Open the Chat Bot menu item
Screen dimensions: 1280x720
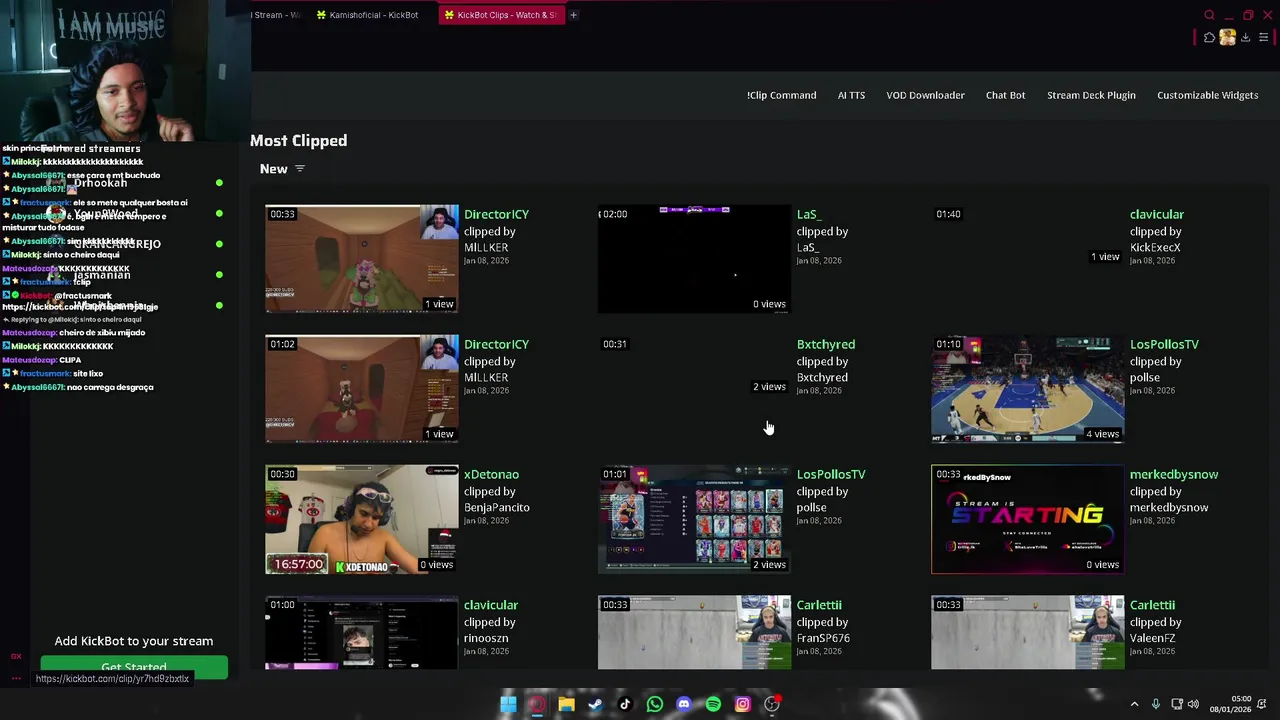[x=1005, y=95]
